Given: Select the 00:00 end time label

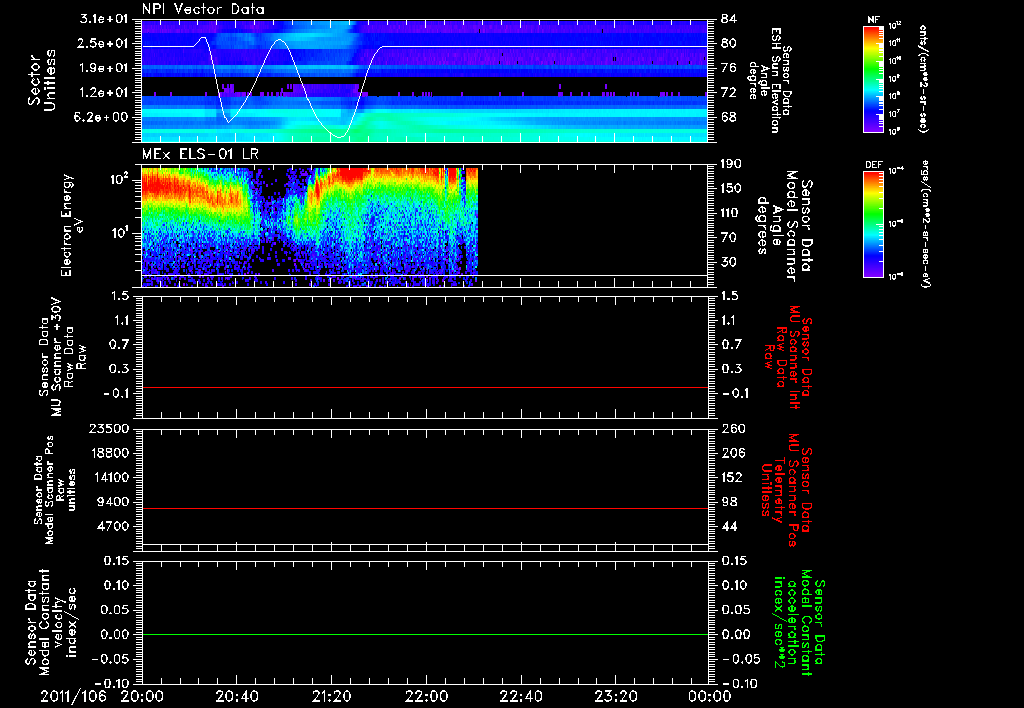Looking at the screenshot, I should [x=709, y=695].
